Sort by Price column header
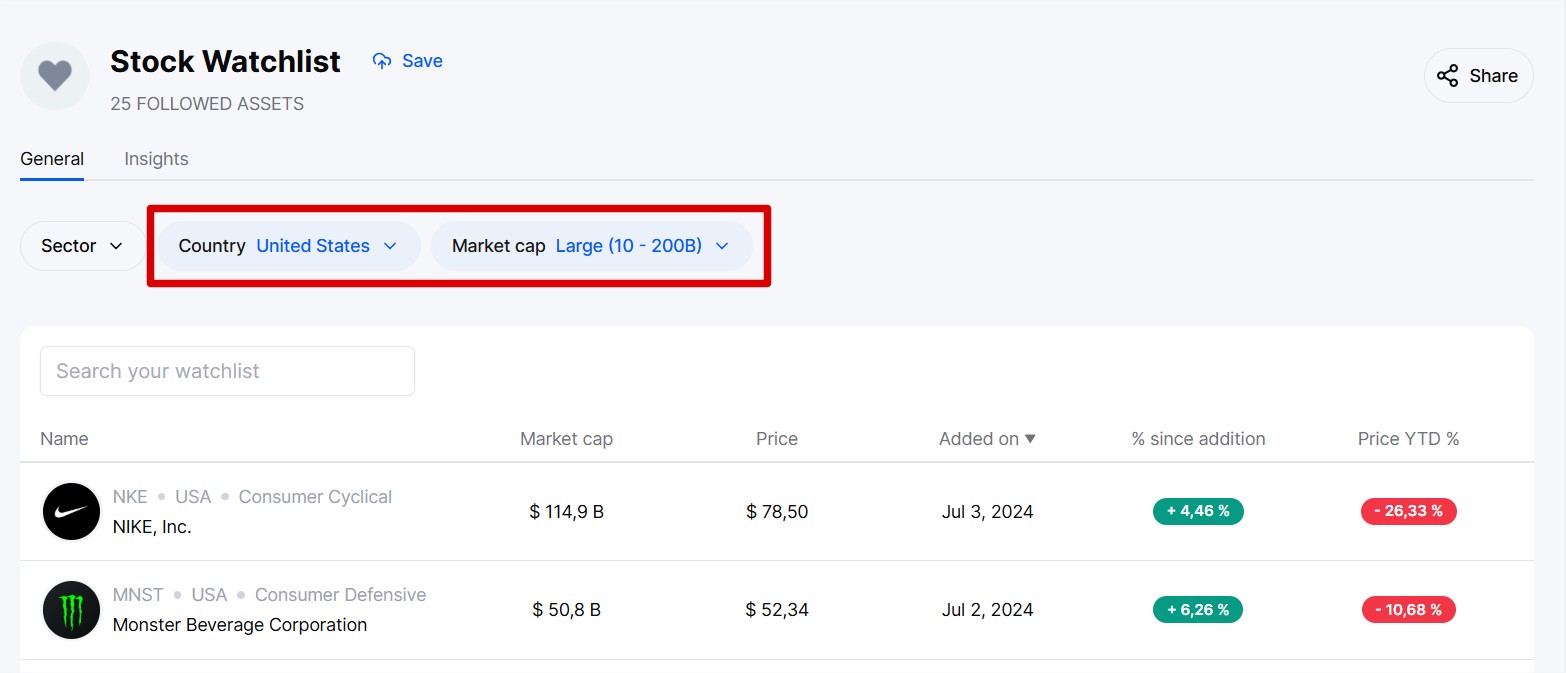1566x673 pixels. tap(777, 439)
